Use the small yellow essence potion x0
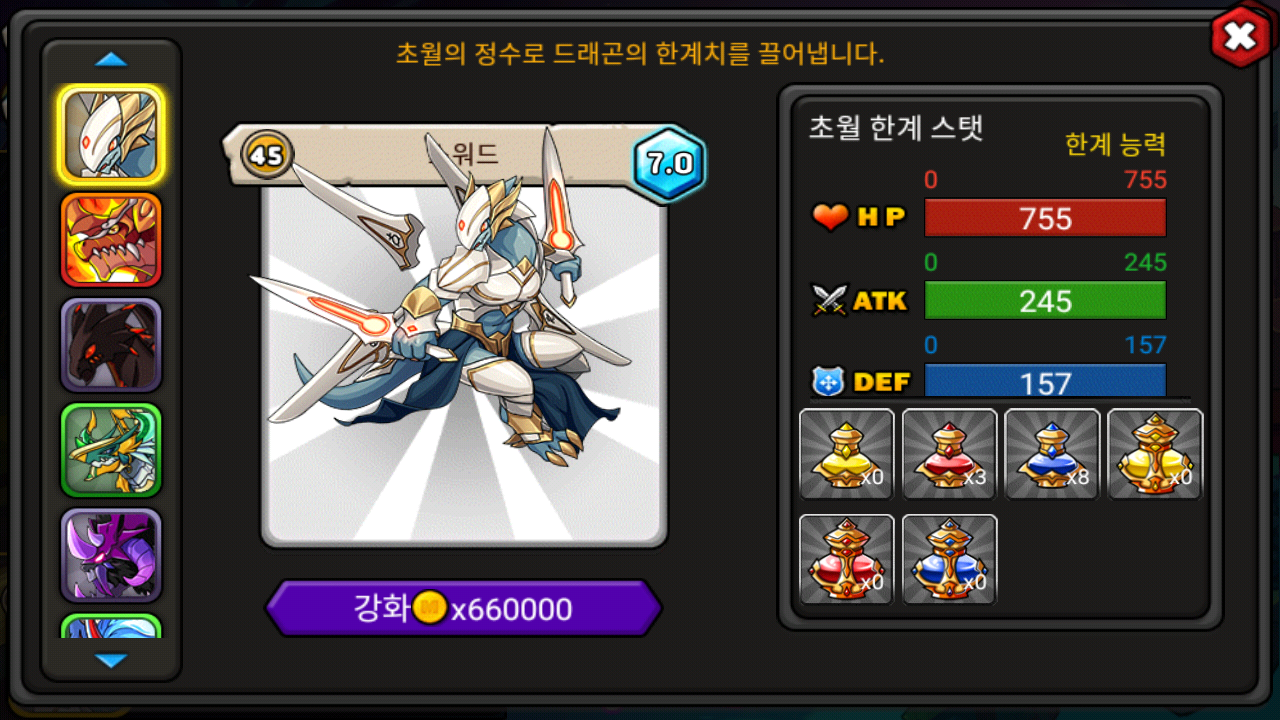 (847, 454)
